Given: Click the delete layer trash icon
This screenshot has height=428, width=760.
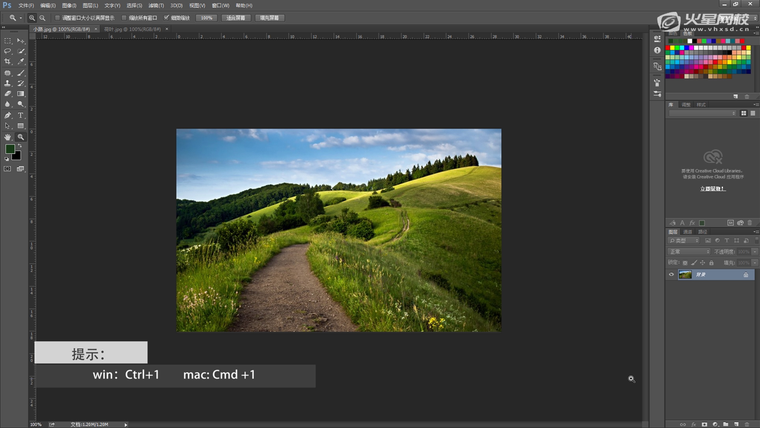Looking at the screenshot, I should pos(748,423).
